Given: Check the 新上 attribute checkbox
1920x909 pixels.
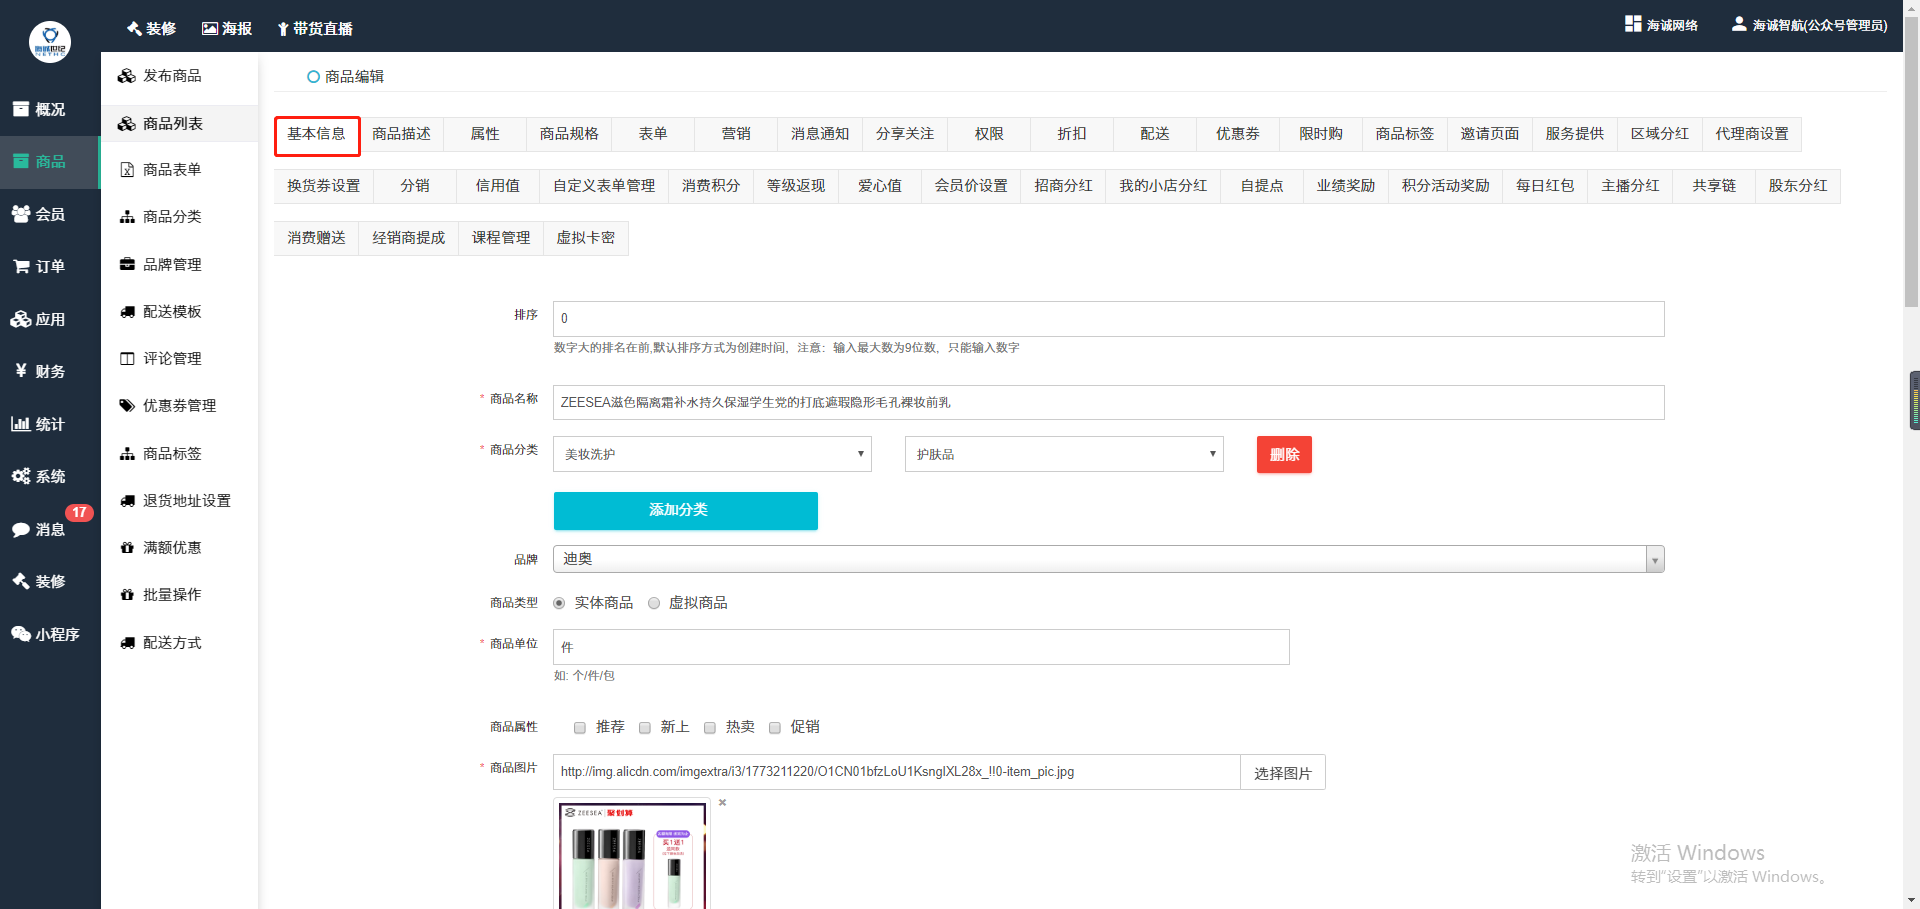Looking at the screenshot, I should (645, 728).
